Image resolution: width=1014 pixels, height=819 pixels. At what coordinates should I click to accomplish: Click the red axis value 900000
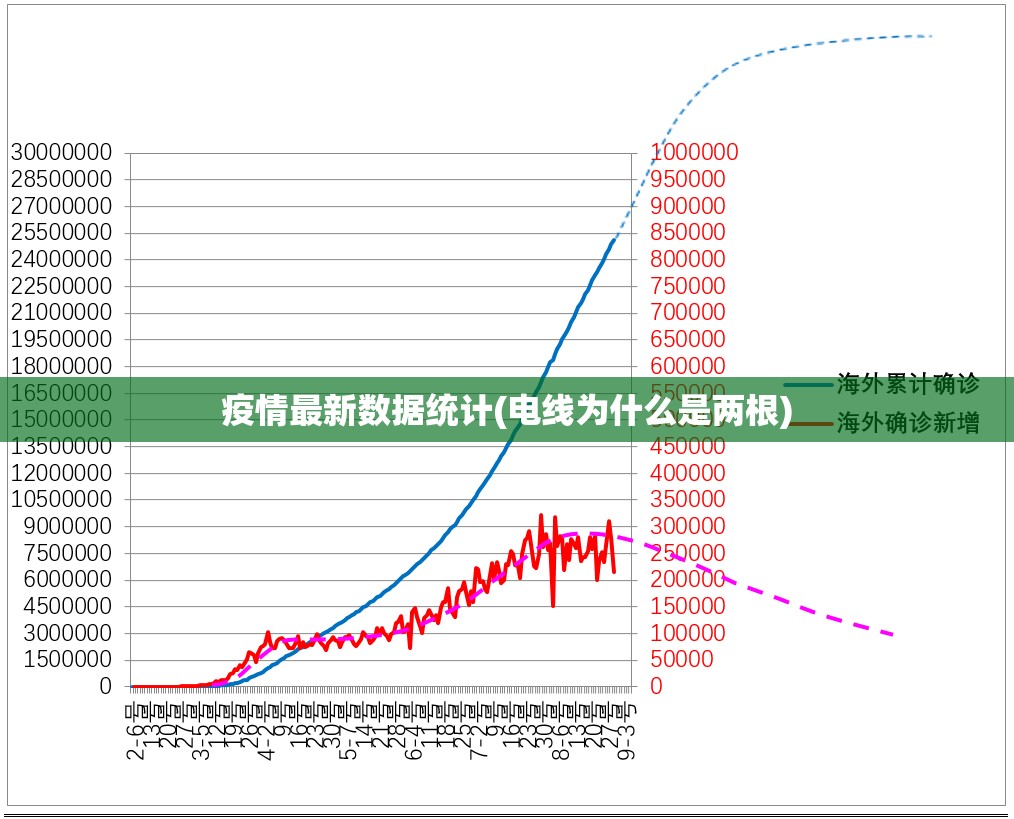click(x=687, y=206)
